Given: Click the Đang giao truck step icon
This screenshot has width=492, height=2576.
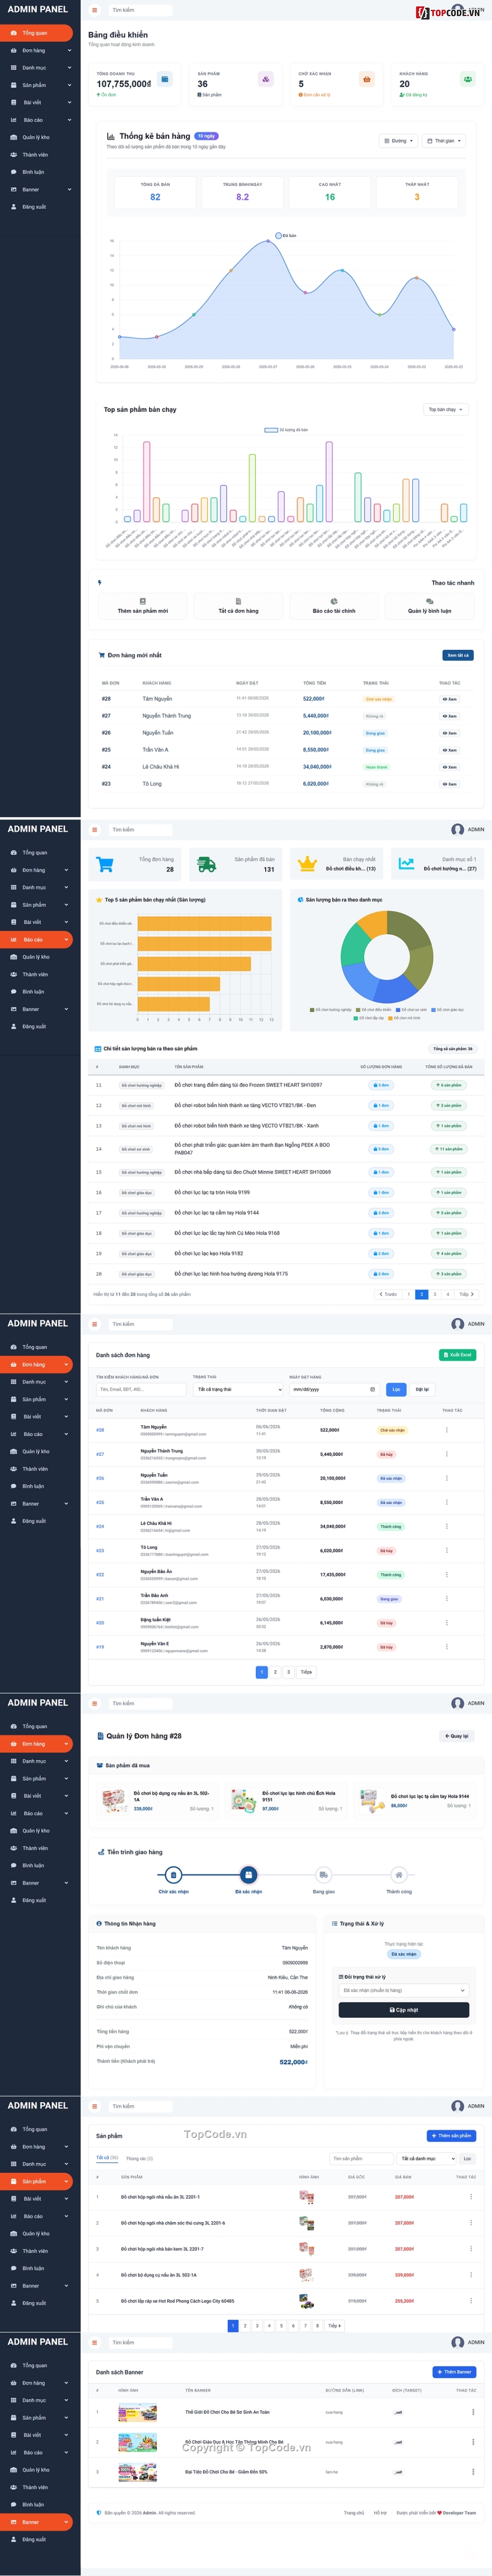Looking at the screenshot, I should point(323,1875).
